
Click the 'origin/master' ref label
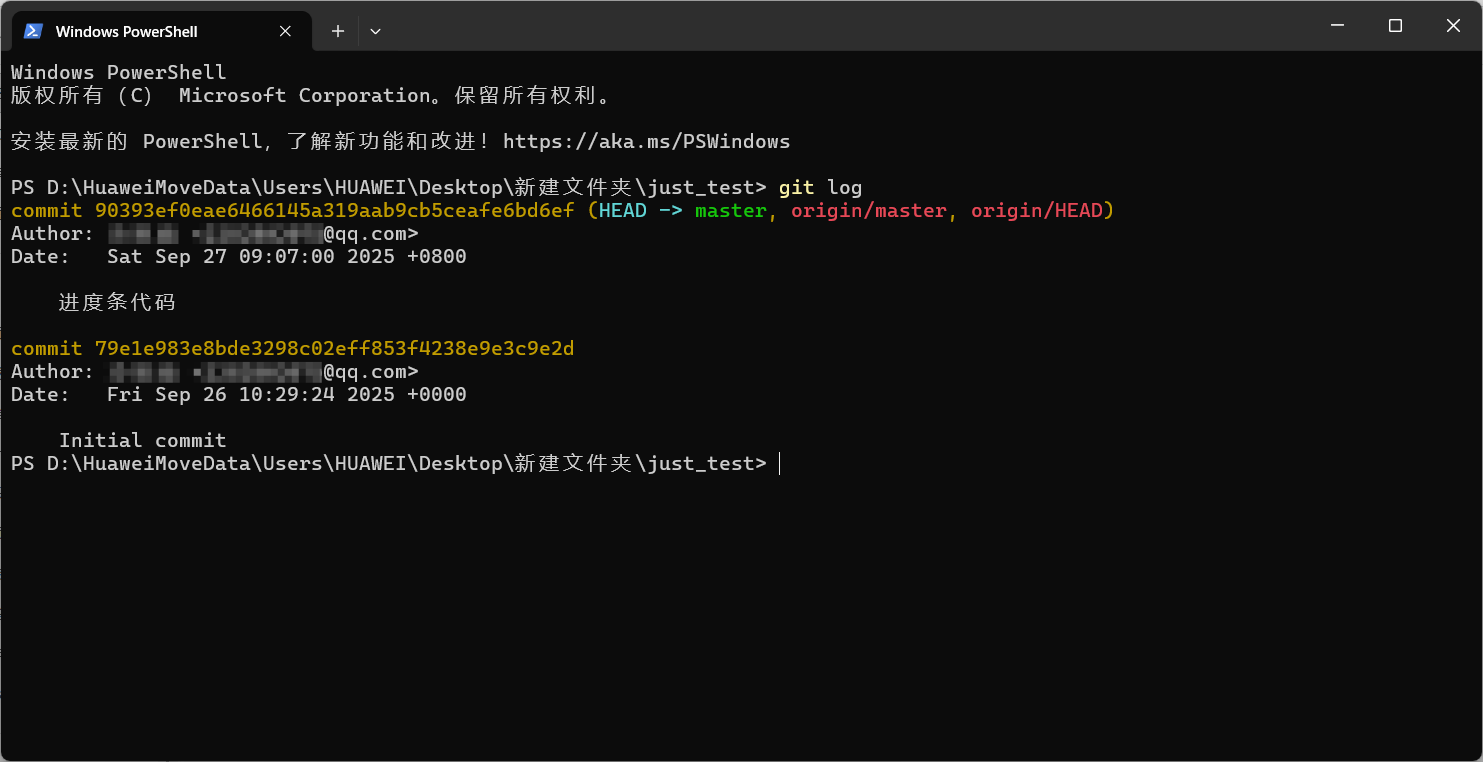pos(868,211)
